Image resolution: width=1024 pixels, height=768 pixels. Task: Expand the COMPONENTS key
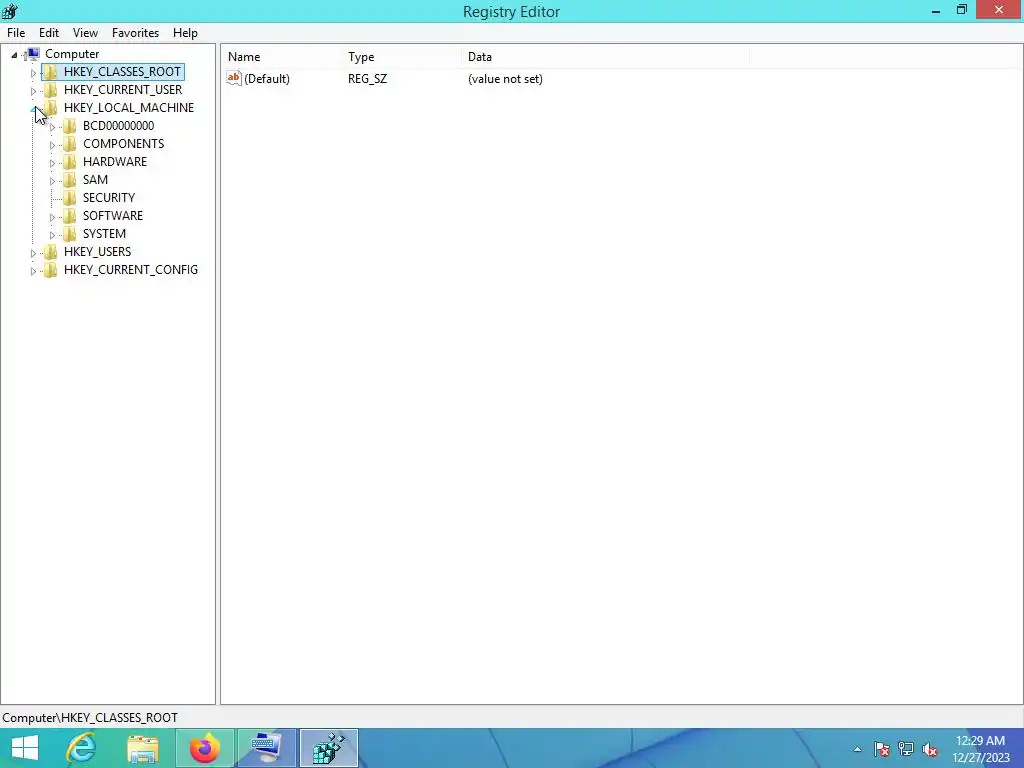pos(52,144)
